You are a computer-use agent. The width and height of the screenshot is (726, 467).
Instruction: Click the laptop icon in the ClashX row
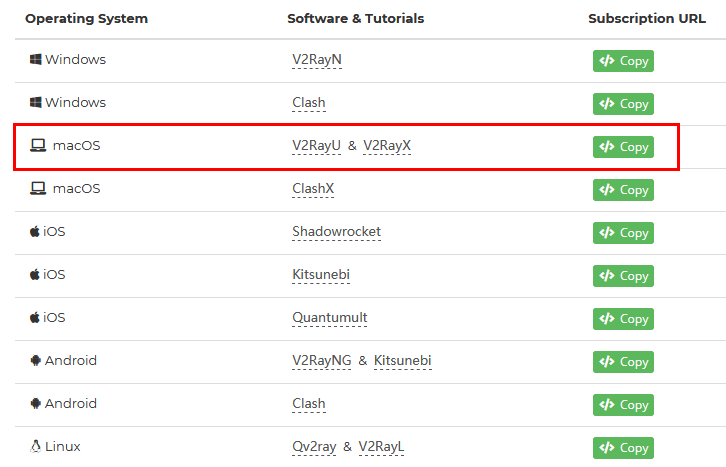click(x=38, y=189)
